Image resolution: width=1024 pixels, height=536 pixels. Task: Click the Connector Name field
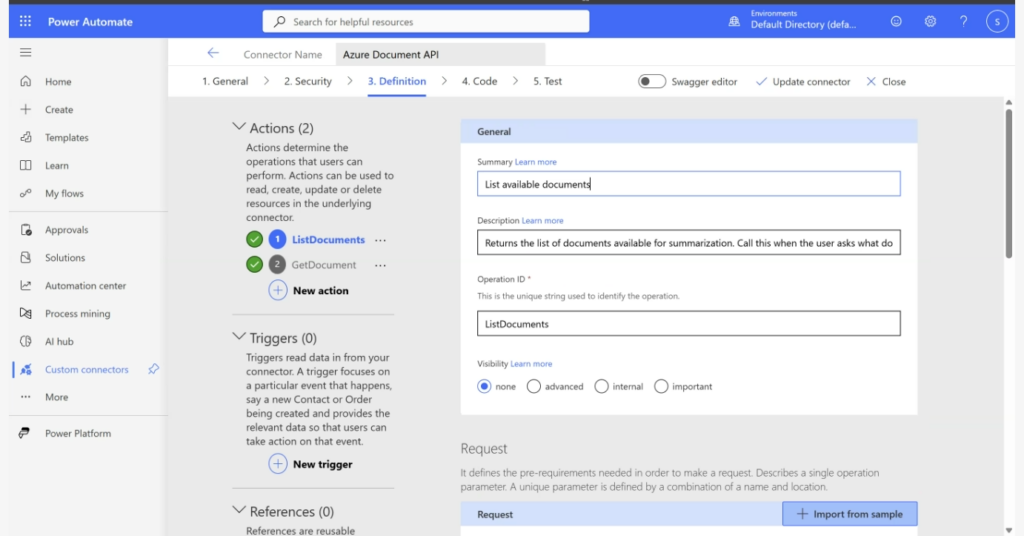[x=440, y=54]
